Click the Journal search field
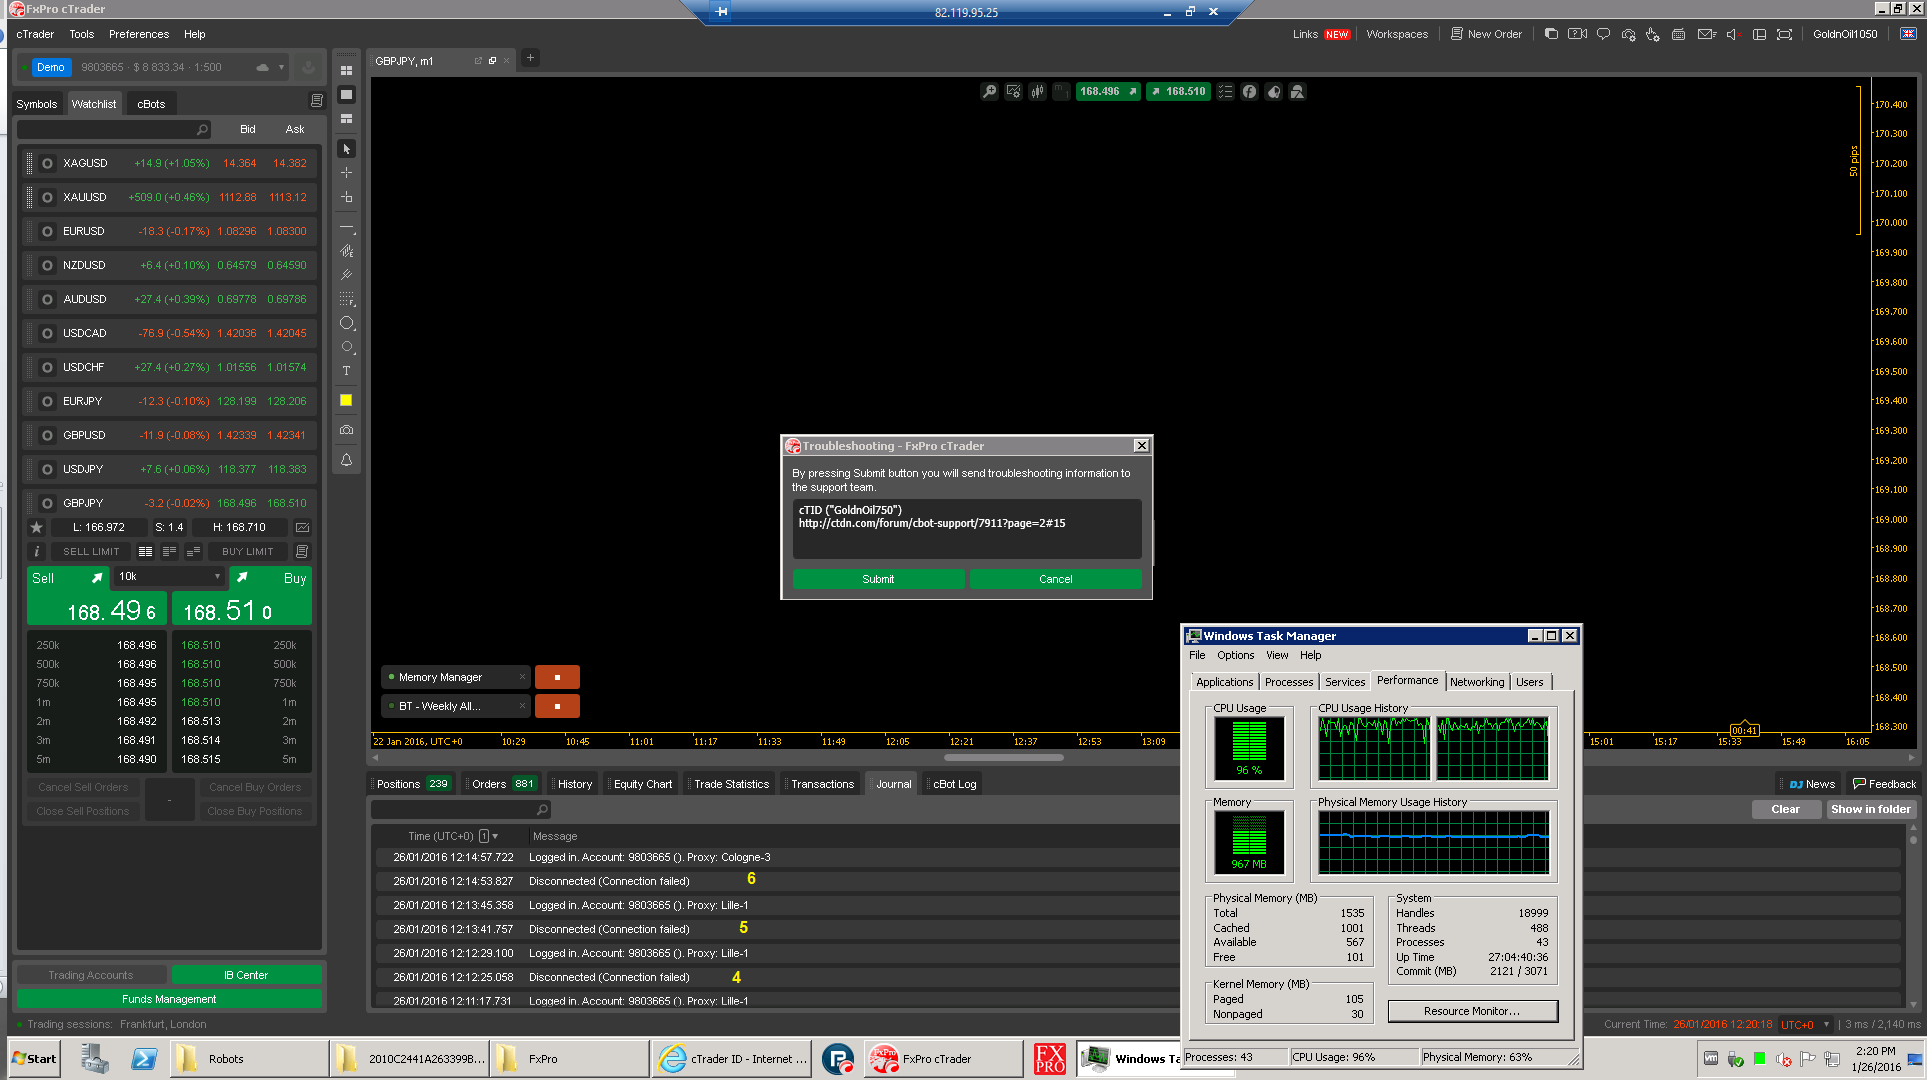This screenshot has height=1080, width=1927. click(461, 809)
